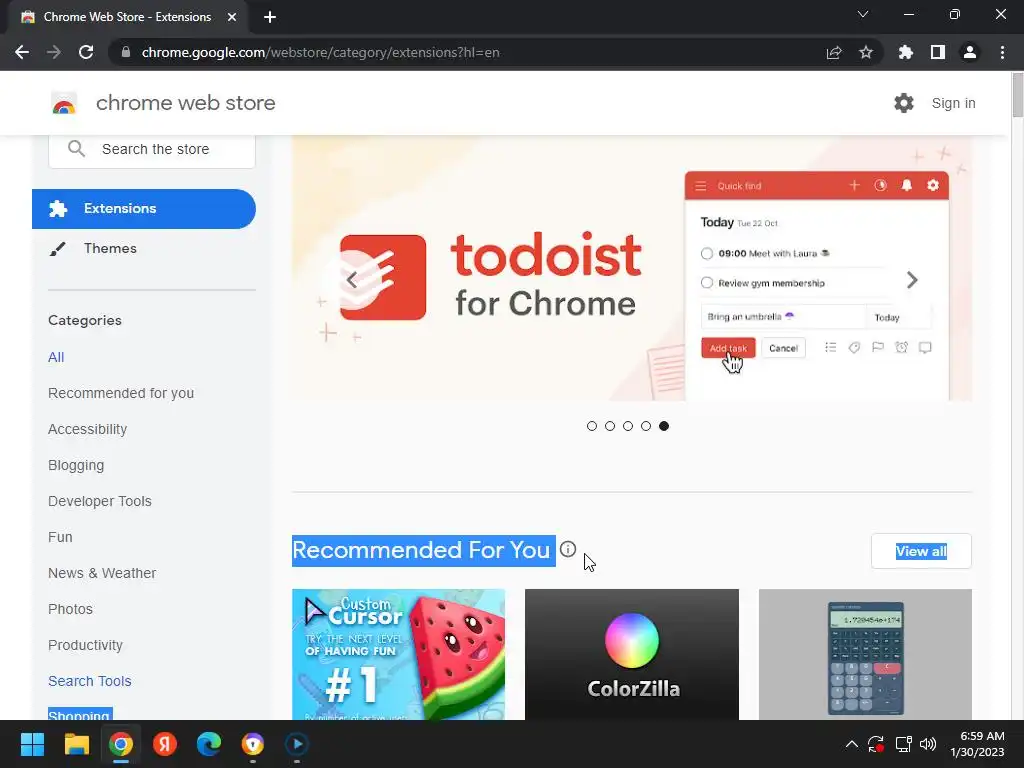Show next carousel slide arrow
This screenshot has width=1024, height=768.
912,280
